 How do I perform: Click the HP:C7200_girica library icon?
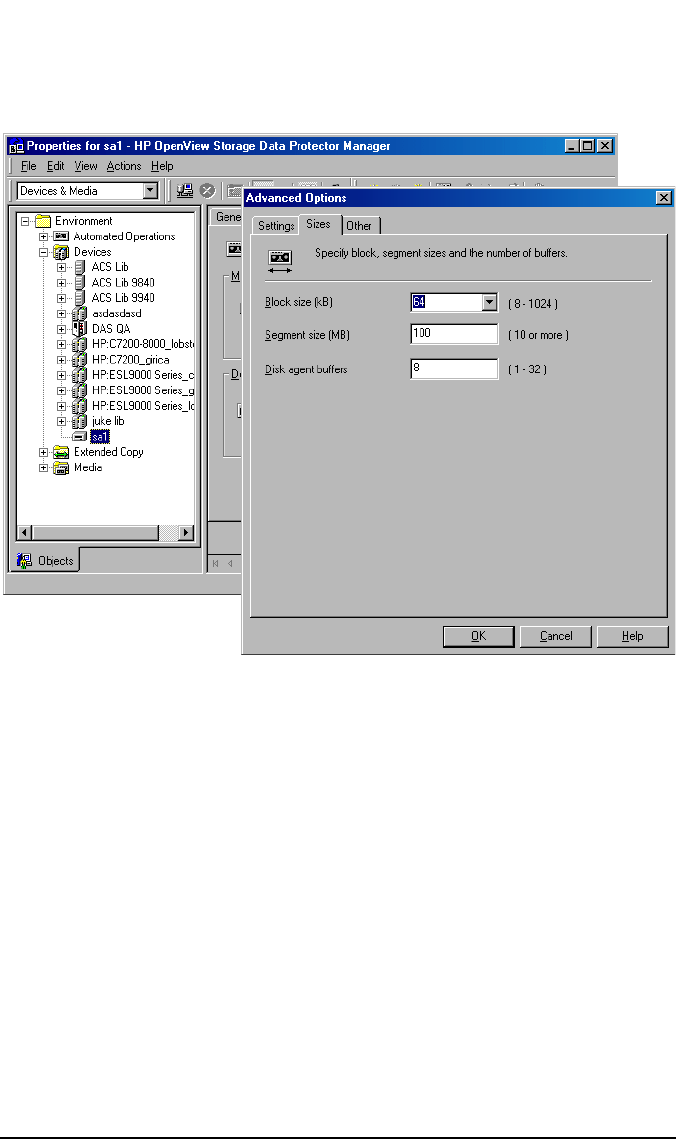[80, 360]
